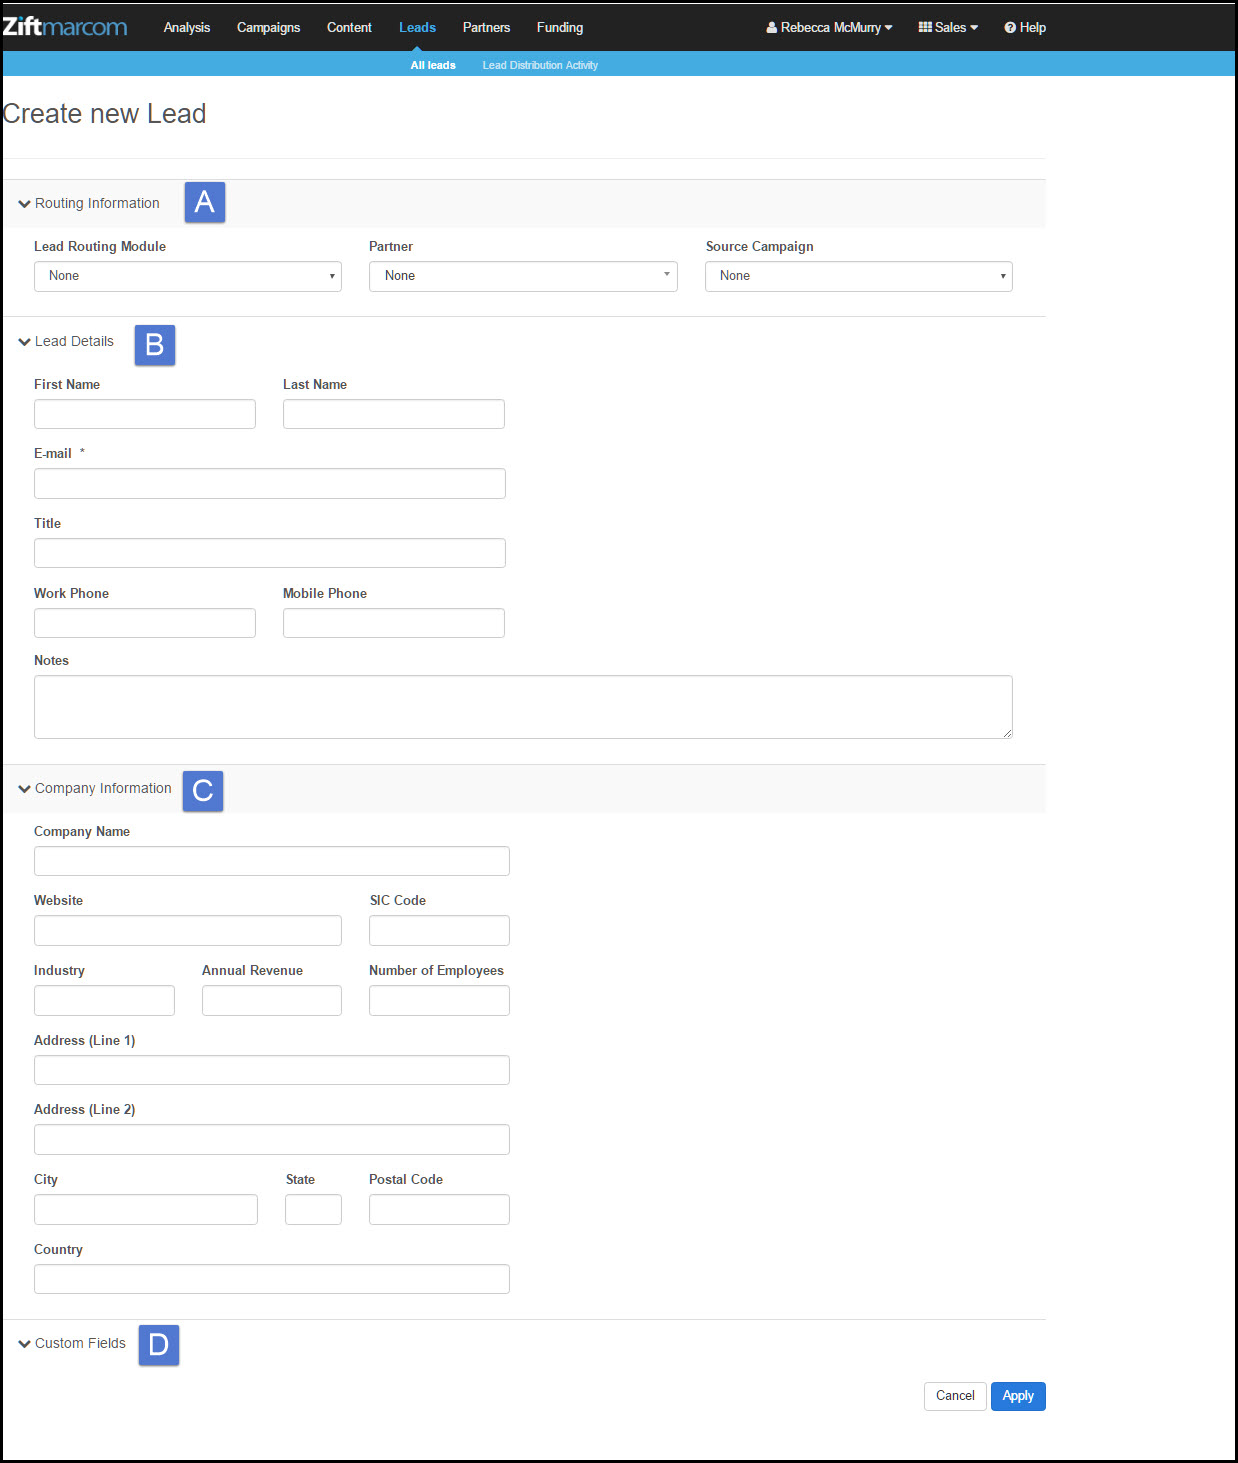1238x1463 pixels.
Task: Focus the E-mail input field
Action: pos(270,483)
